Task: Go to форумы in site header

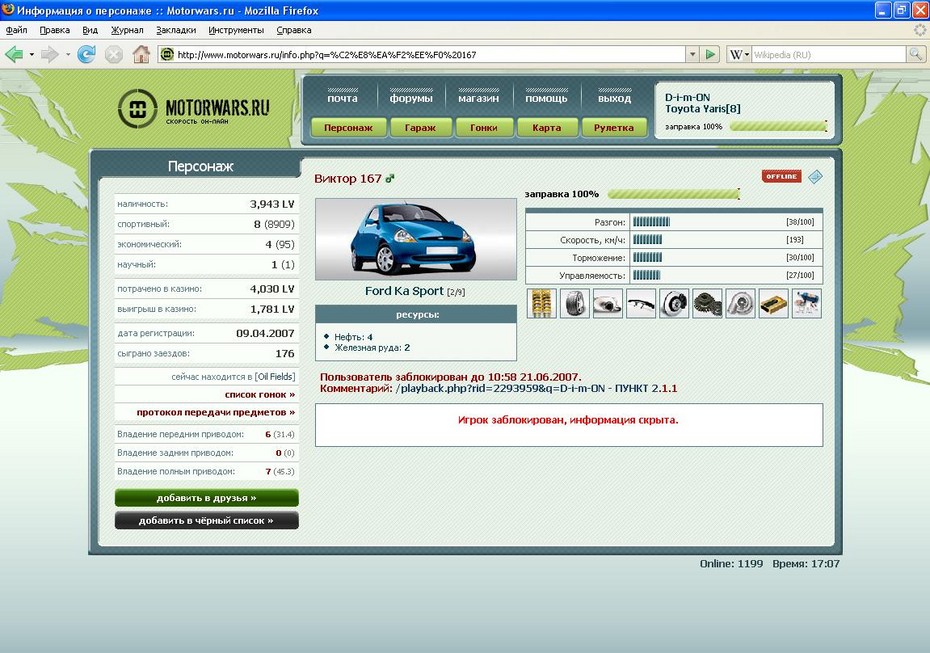Action: pos(411,98)
